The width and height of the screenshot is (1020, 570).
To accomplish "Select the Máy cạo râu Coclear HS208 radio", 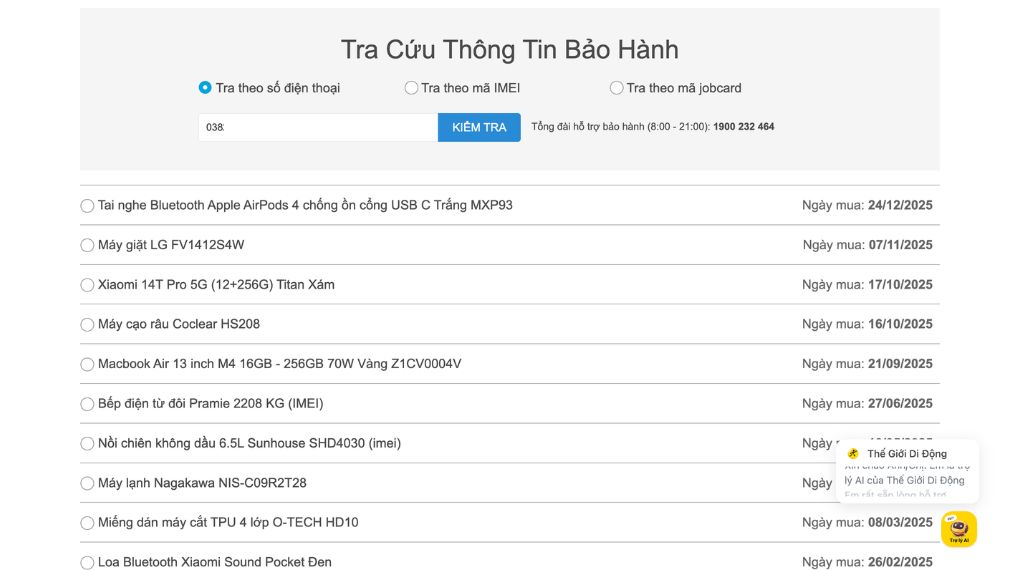I will coord(87,325).
